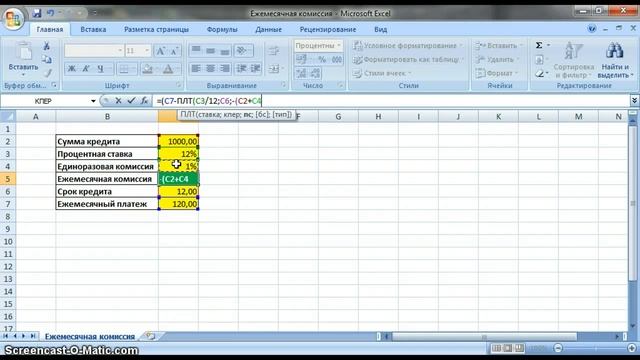Undo last action in quick access toolbar
Viewport: 640px width, 360px height.
tap(51, 13)
